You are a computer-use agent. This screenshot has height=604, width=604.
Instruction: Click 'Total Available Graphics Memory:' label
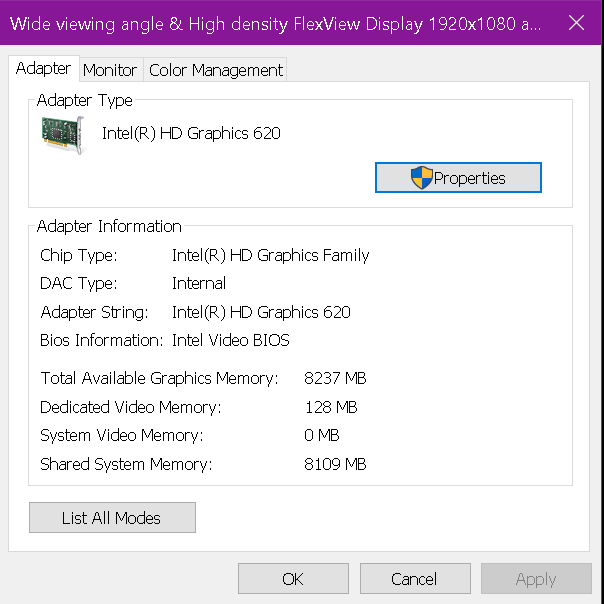[x=159, y=378]
